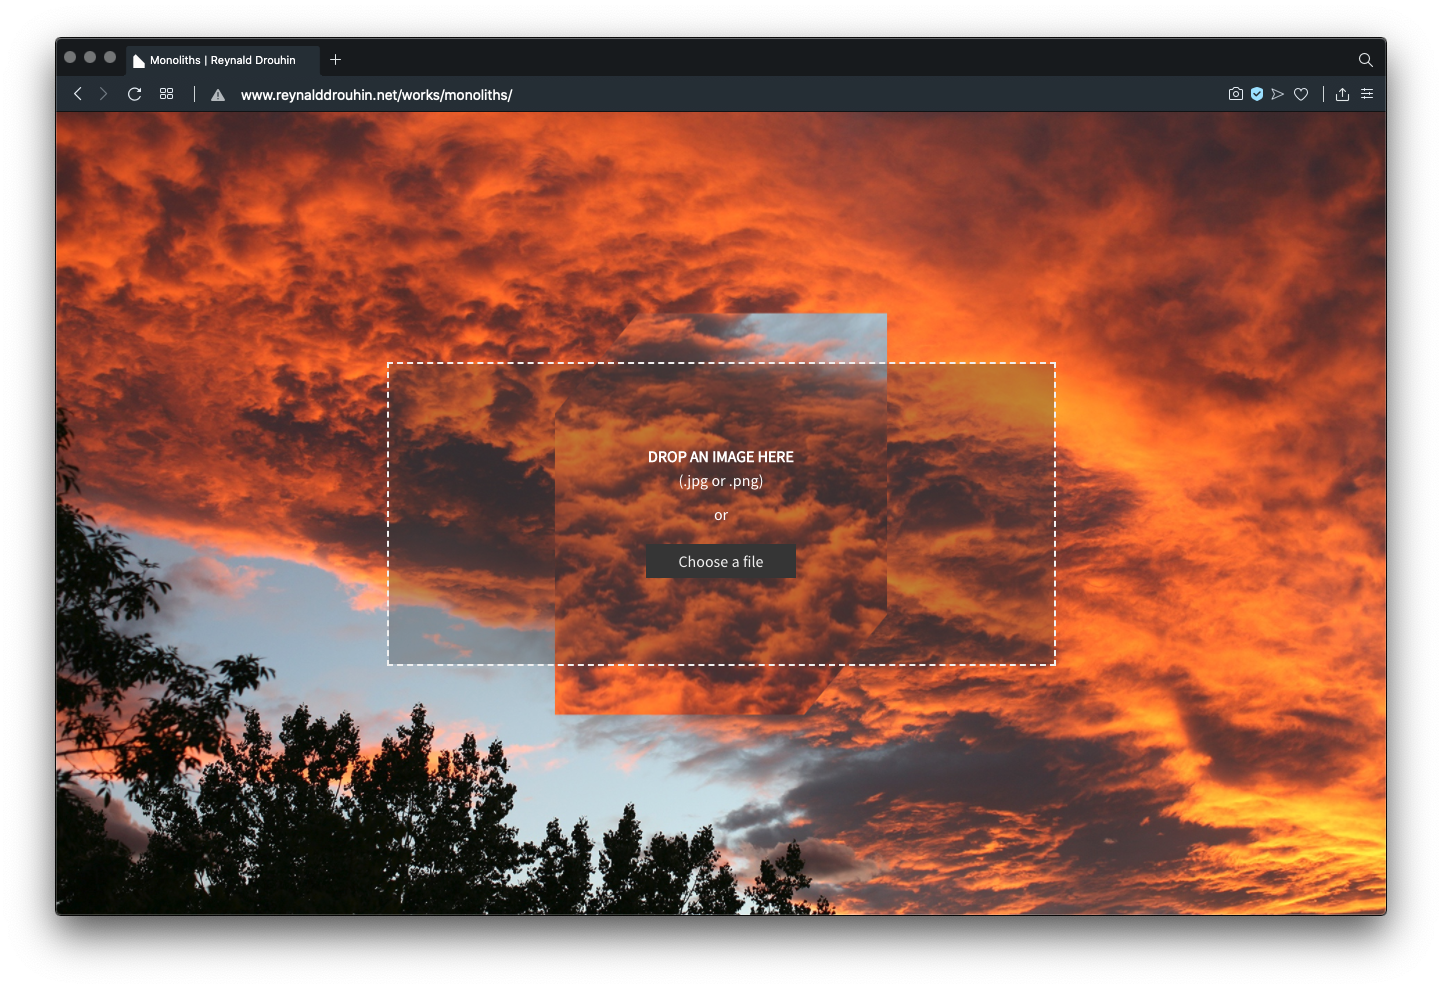Open the easy setup sliders icon

pyautogui.click(x=1367, y=94)
